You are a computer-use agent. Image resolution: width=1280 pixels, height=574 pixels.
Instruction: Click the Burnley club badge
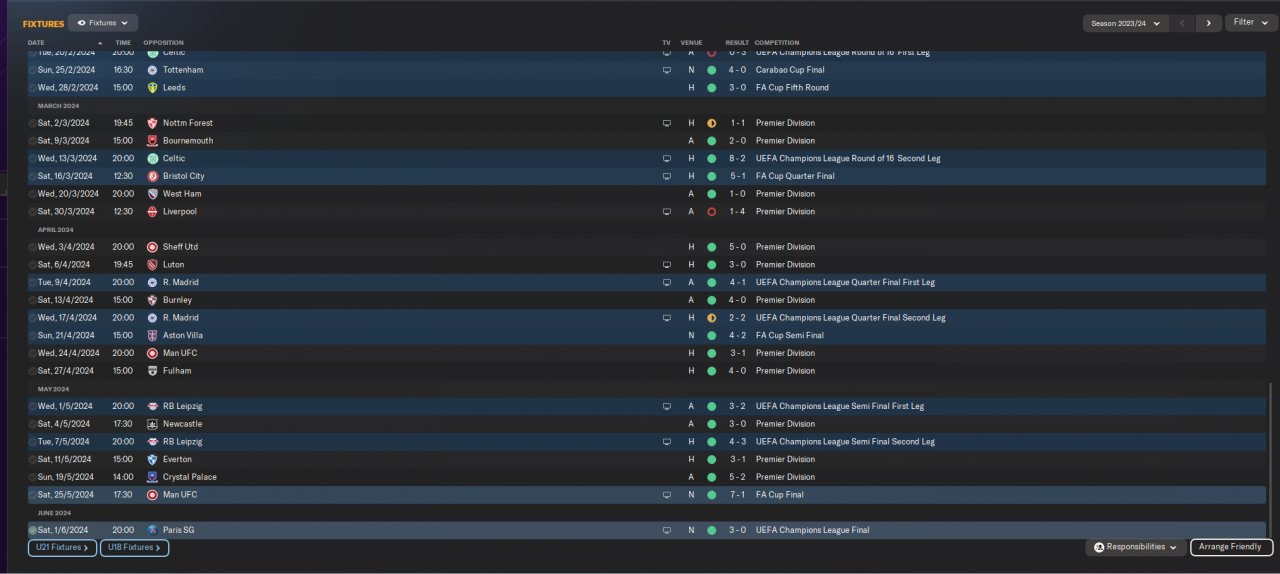[152, 300]
